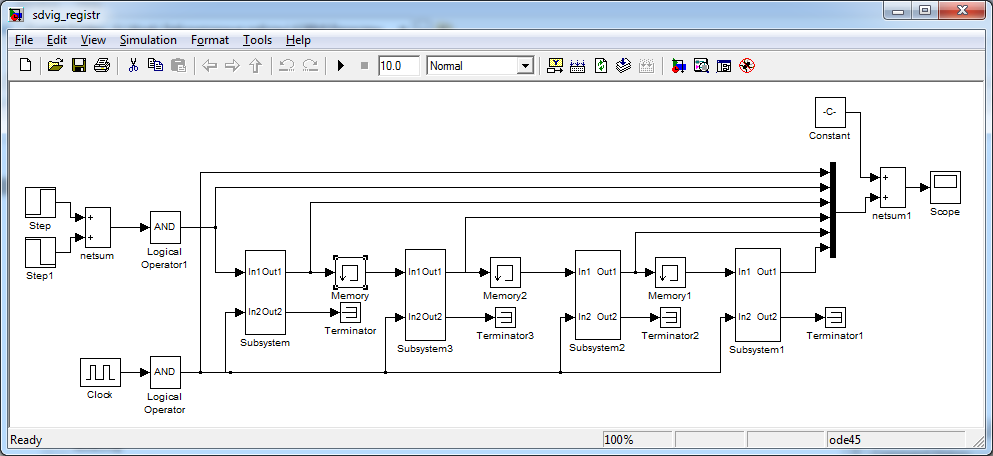Viewport: 993px width, 456px height.
Task: Redo the action via toolbar
Action: tap(310, 65)
